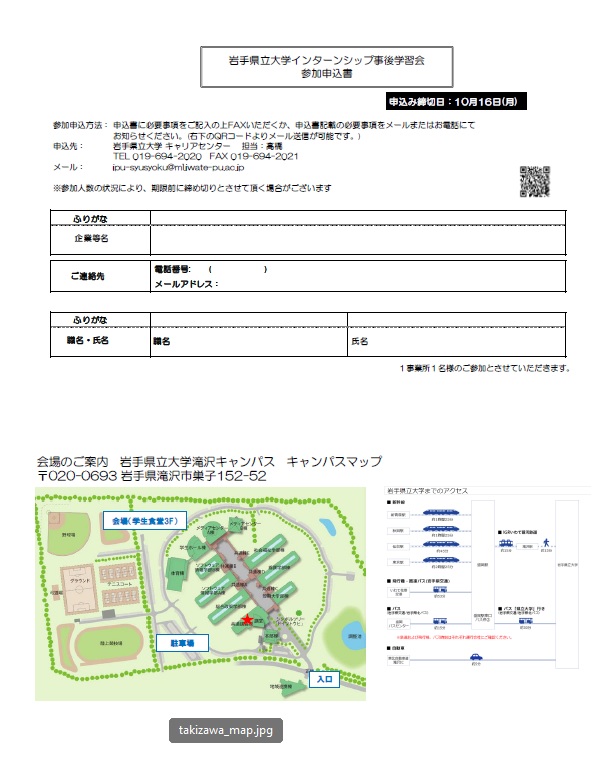Click the first ふりがな input field for company
Image resolution: width=615 pixels, height=769 pixels.
[x=358, y=218]
